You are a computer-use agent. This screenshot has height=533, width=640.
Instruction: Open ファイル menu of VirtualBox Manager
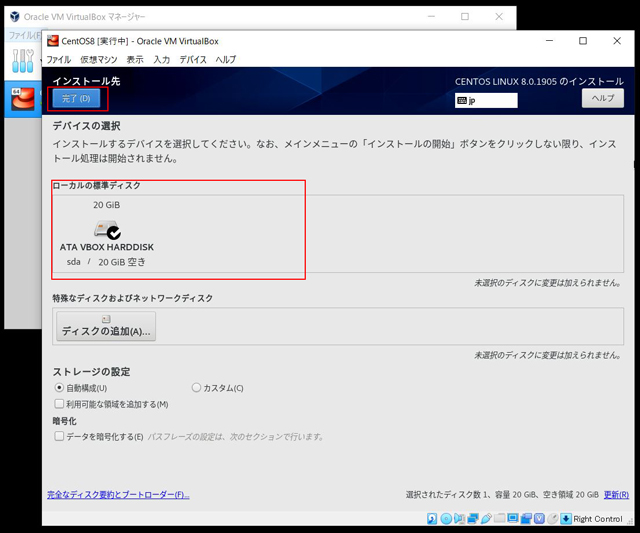[25, 36]
